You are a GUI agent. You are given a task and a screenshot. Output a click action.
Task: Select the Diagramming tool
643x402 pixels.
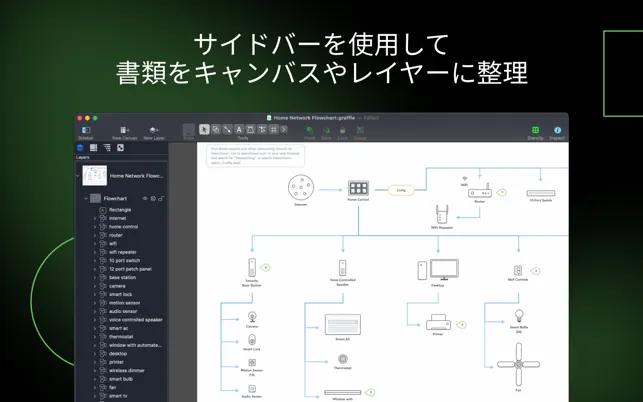pos(262,130)
